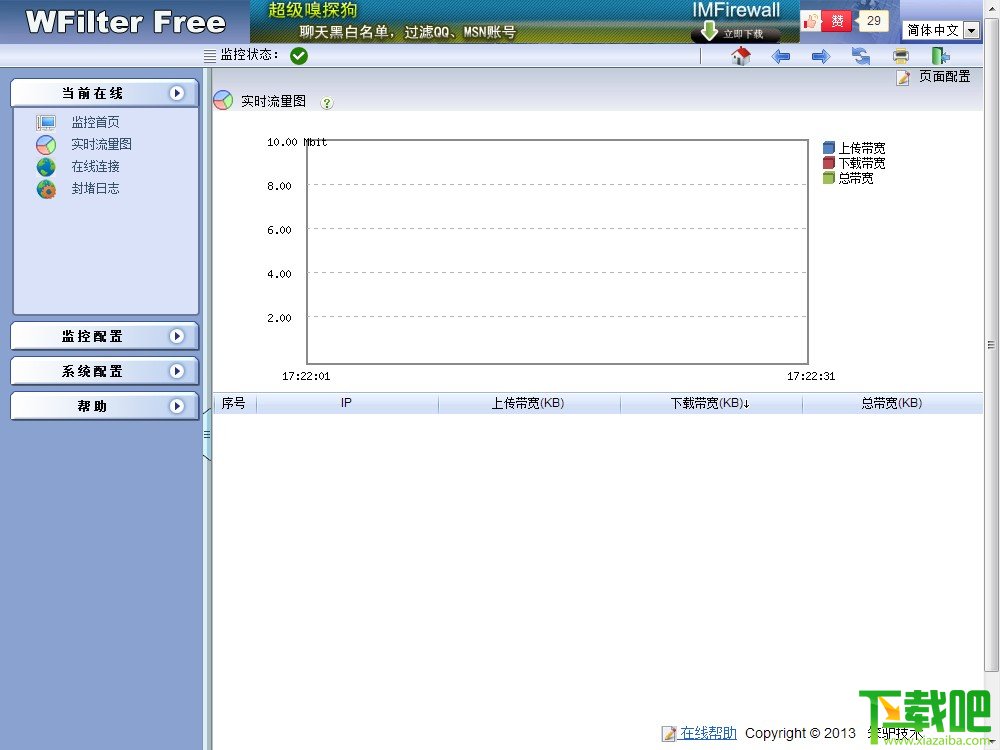The height and width of the screenshot is (750, 1000).
Task: Sort table by 下载带宽(KB) column
Action: coord(710,403)
